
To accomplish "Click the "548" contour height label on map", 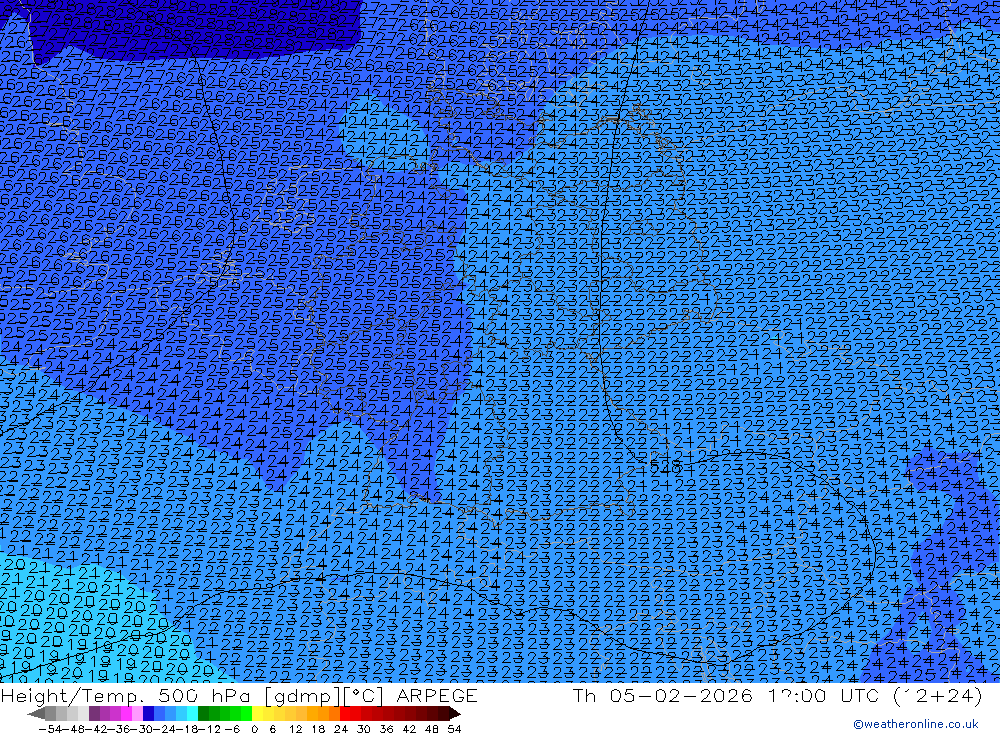I will point(667,467).
